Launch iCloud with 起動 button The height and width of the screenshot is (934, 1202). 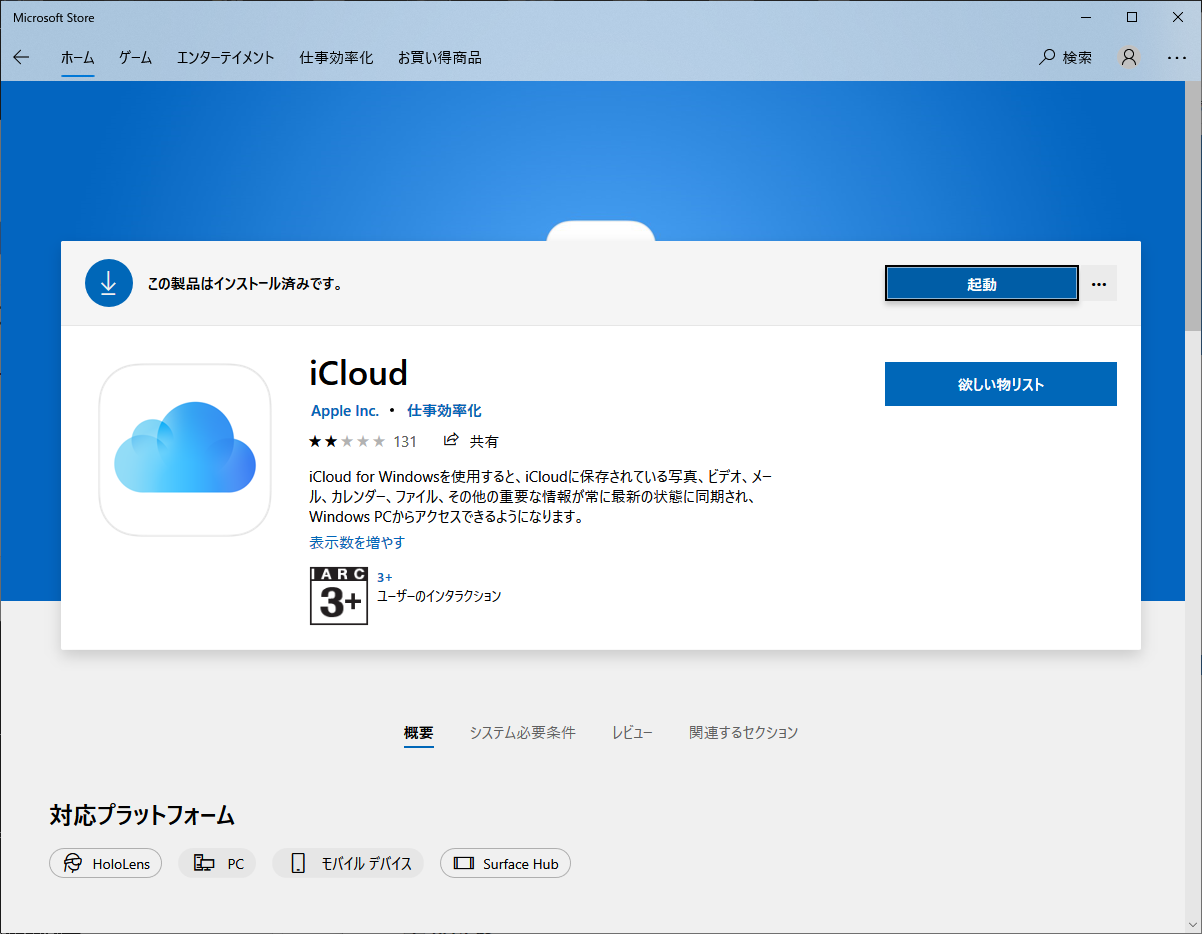click(982, 284)
